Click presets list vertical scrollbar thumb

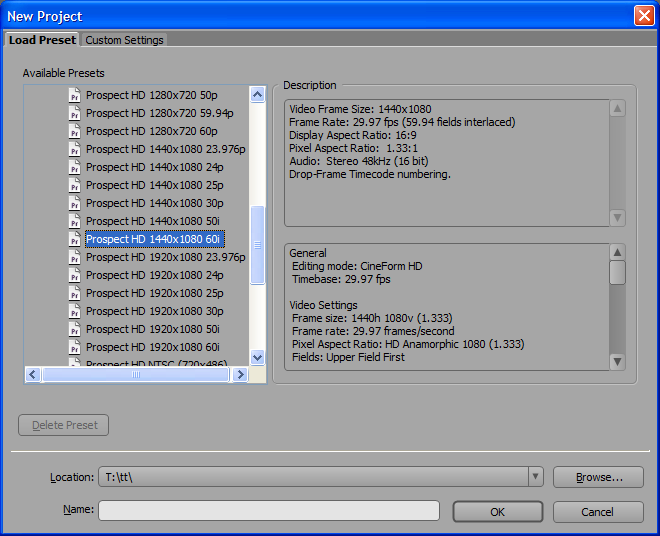point(258,245)
